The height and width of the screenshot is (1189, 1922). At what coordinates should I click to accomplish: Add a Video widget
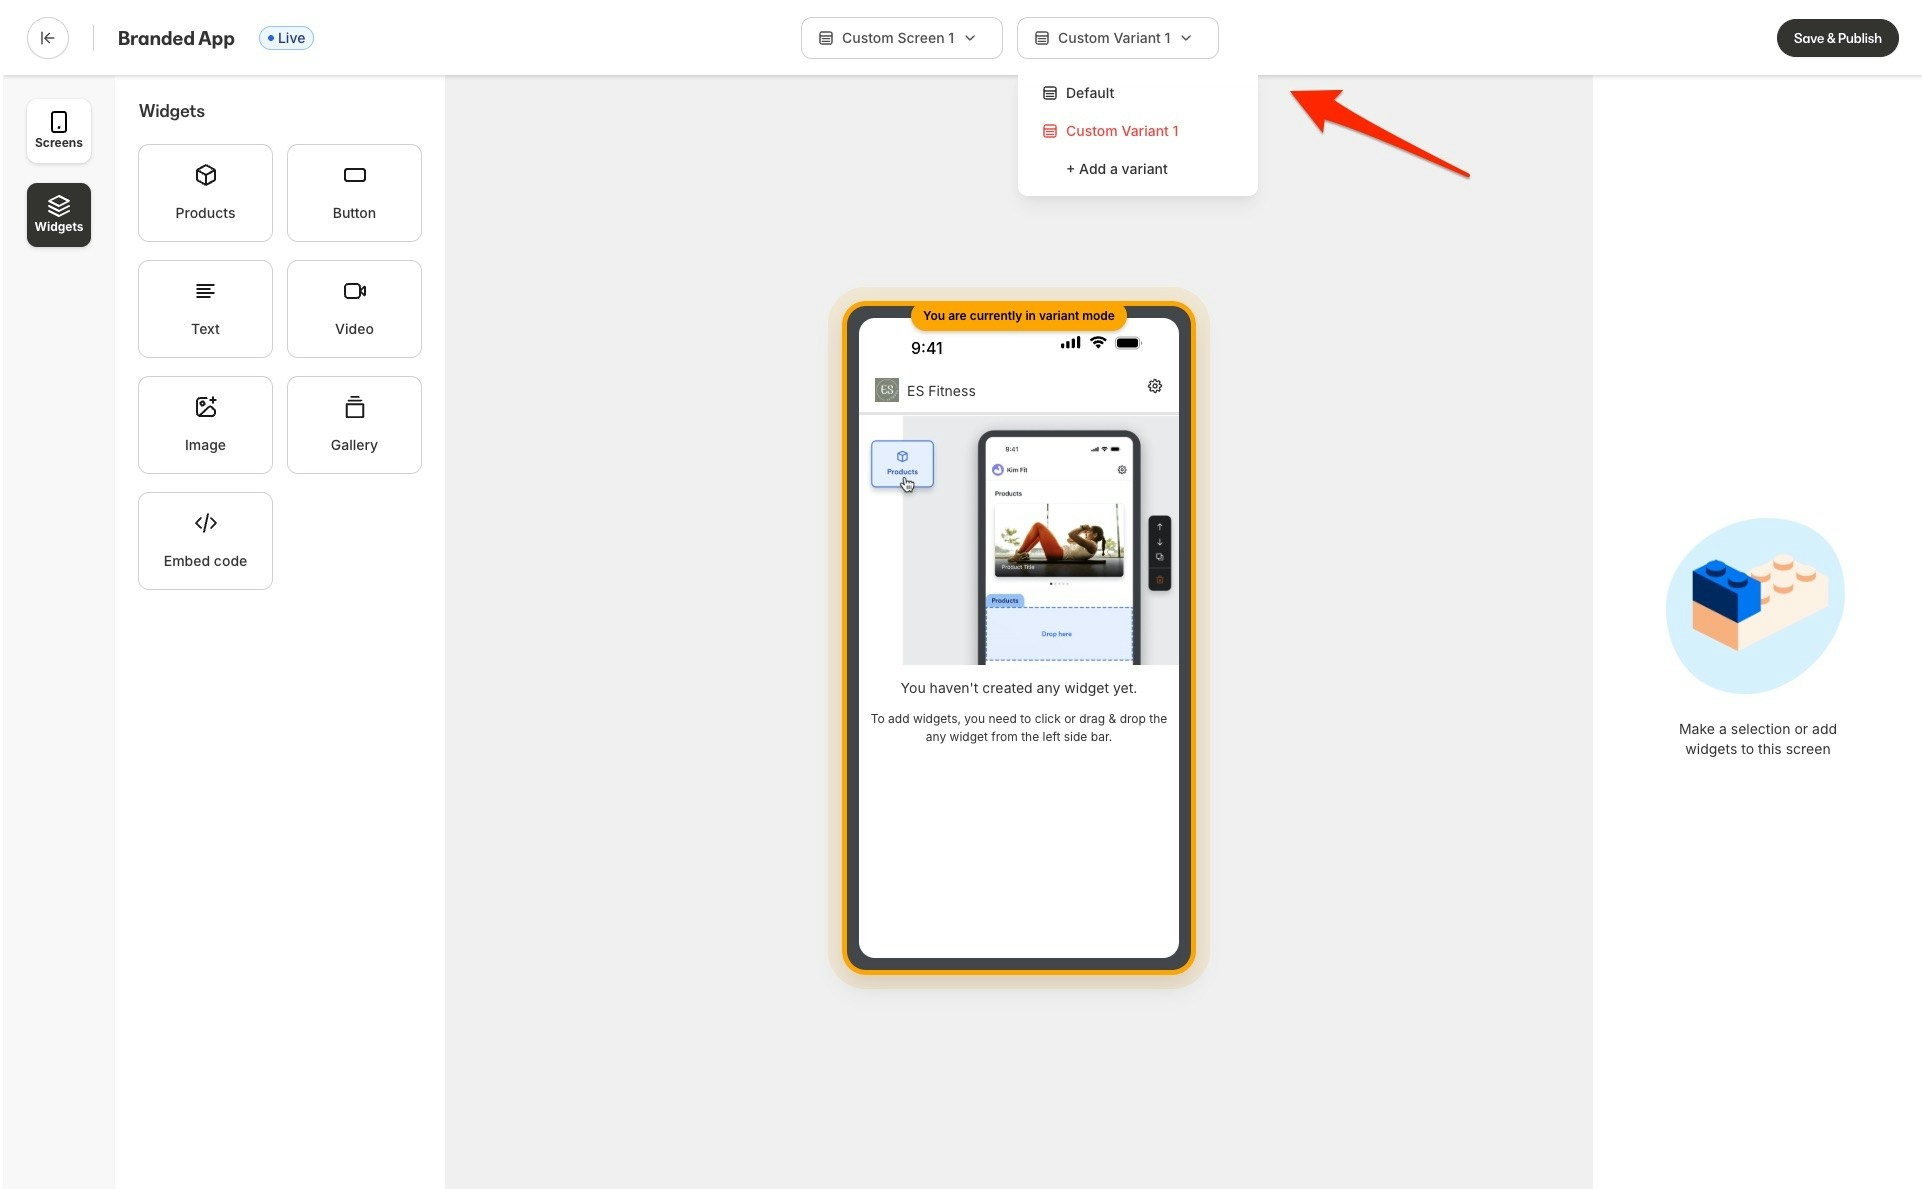354,308
